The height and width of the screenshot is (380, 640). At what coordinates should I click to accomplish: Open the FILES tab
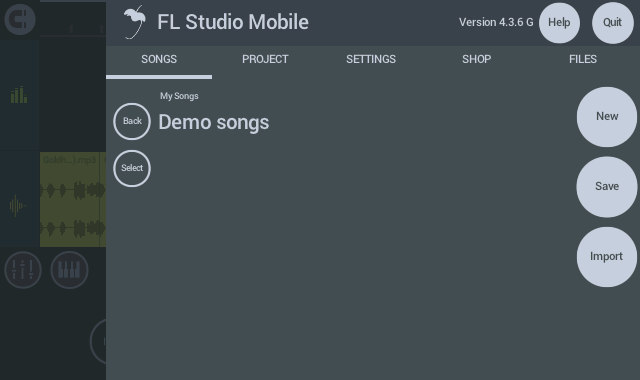(x=583, y=60)
